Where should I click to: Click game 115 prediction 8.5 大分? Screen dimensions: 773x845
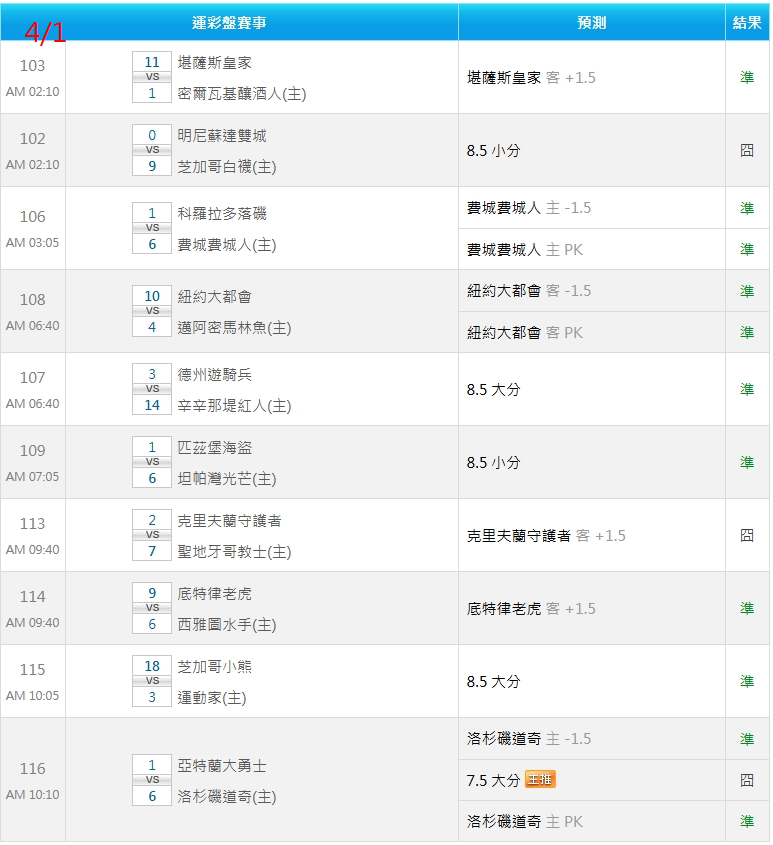pos(493,681)
